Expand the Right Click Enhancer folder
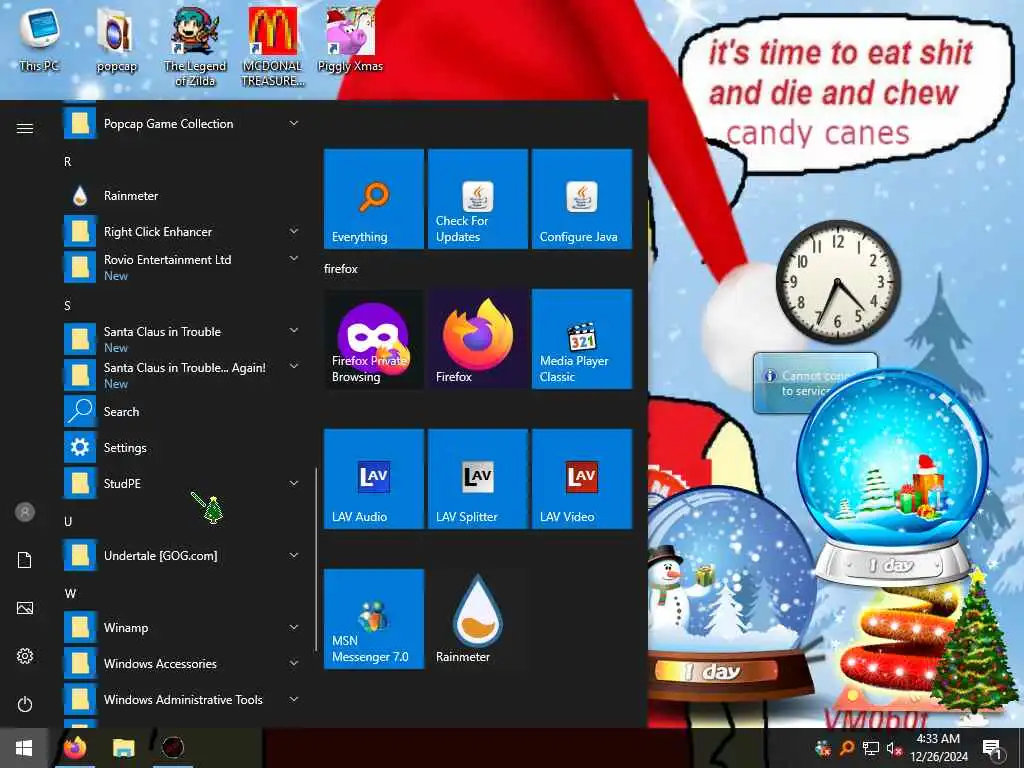The width and height of the screenshot is (1024, 768). [x=183, y=232]
